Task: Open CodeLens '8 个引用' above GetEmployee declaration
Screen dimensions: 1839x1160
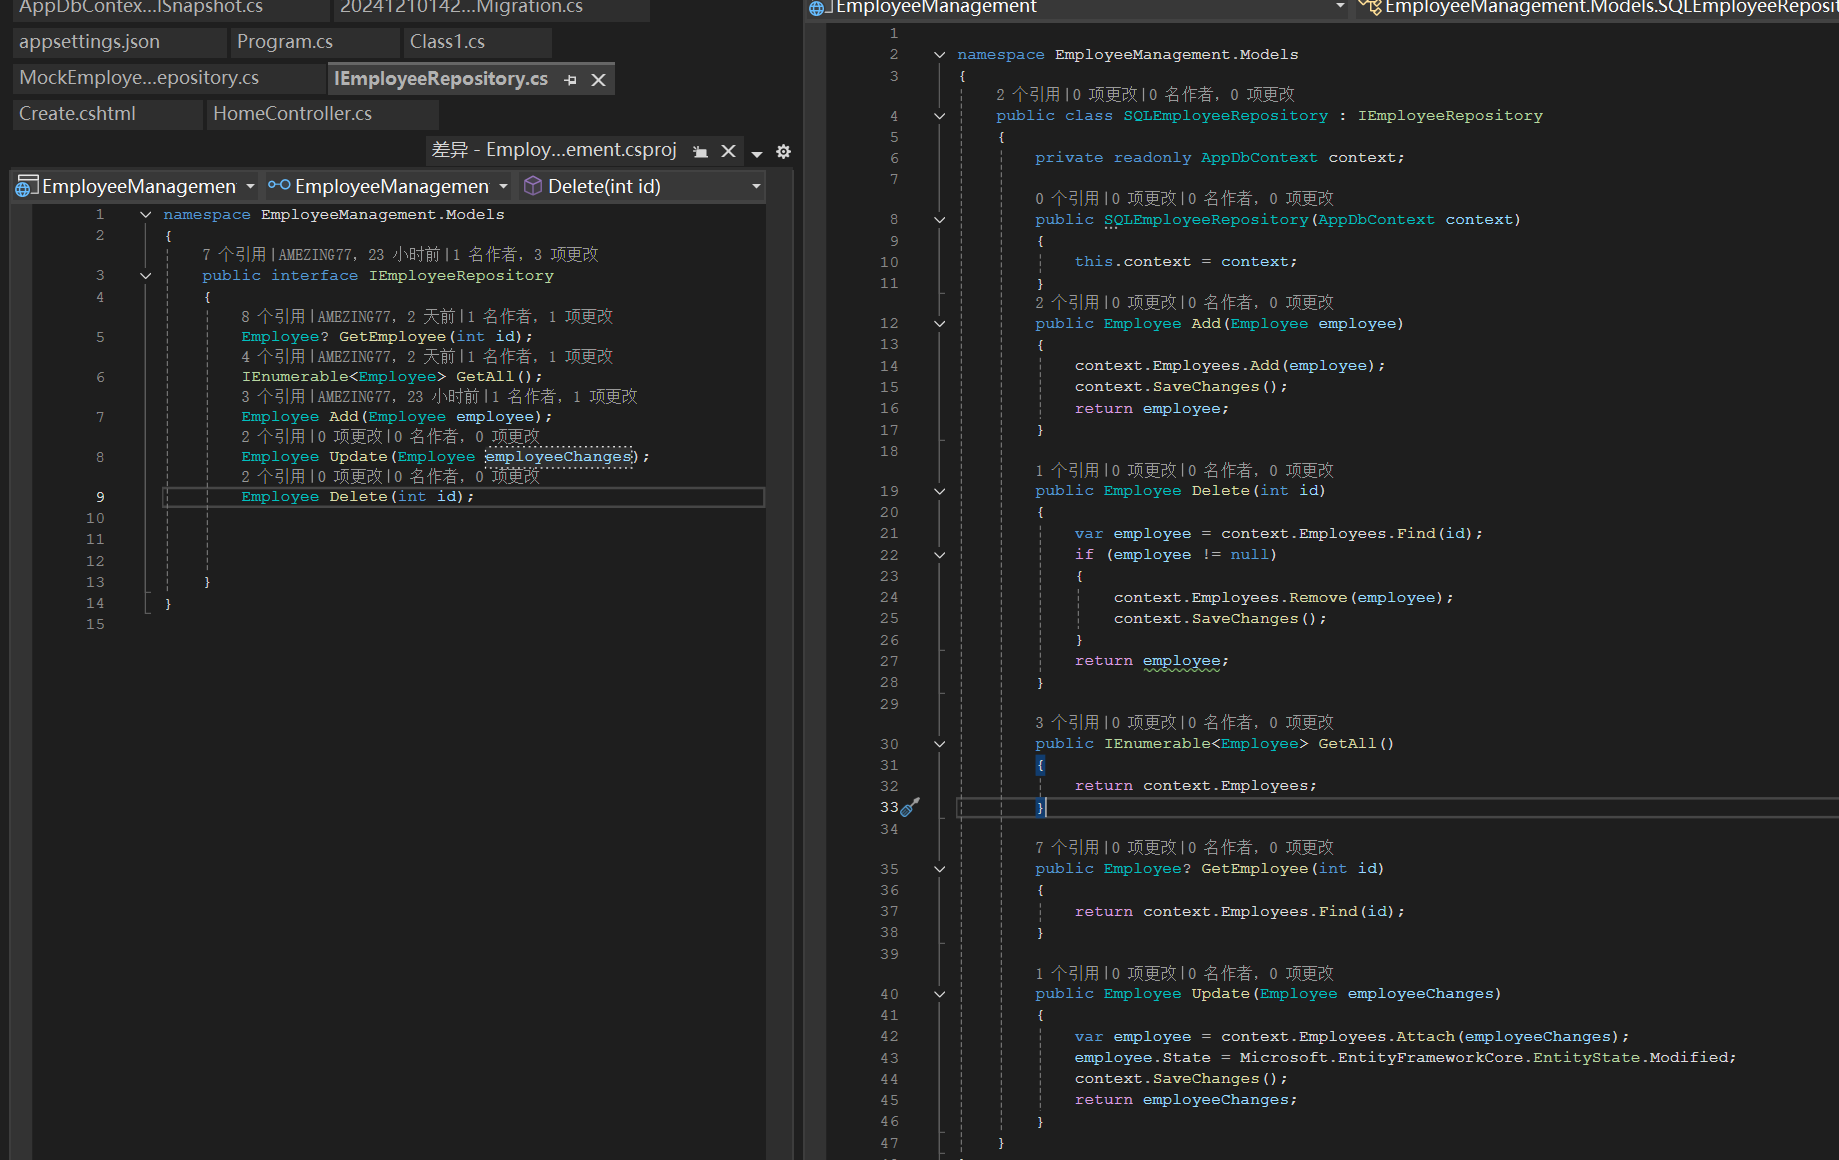Action: pos(273,317)
